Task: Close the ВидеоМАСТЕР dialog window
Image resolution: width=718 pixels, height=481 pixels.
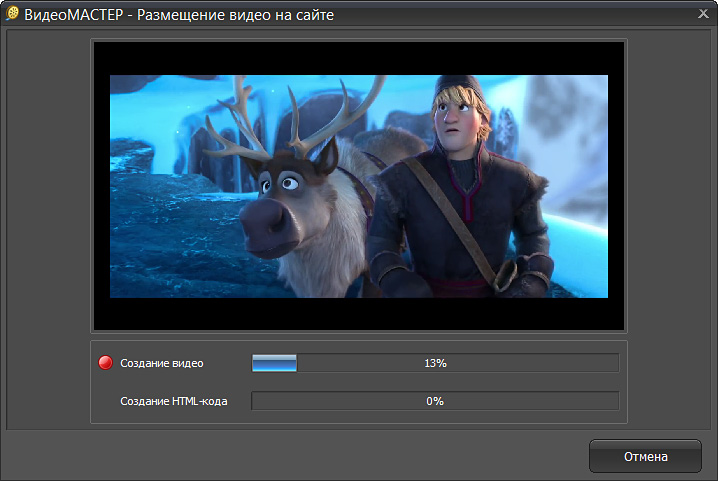Action: point(703,14)
